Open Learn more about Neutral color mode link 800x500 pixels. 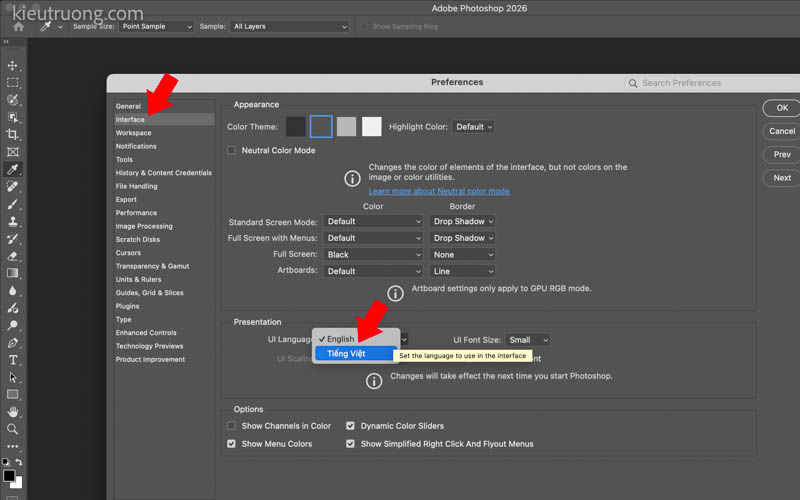tap(439, 191)
